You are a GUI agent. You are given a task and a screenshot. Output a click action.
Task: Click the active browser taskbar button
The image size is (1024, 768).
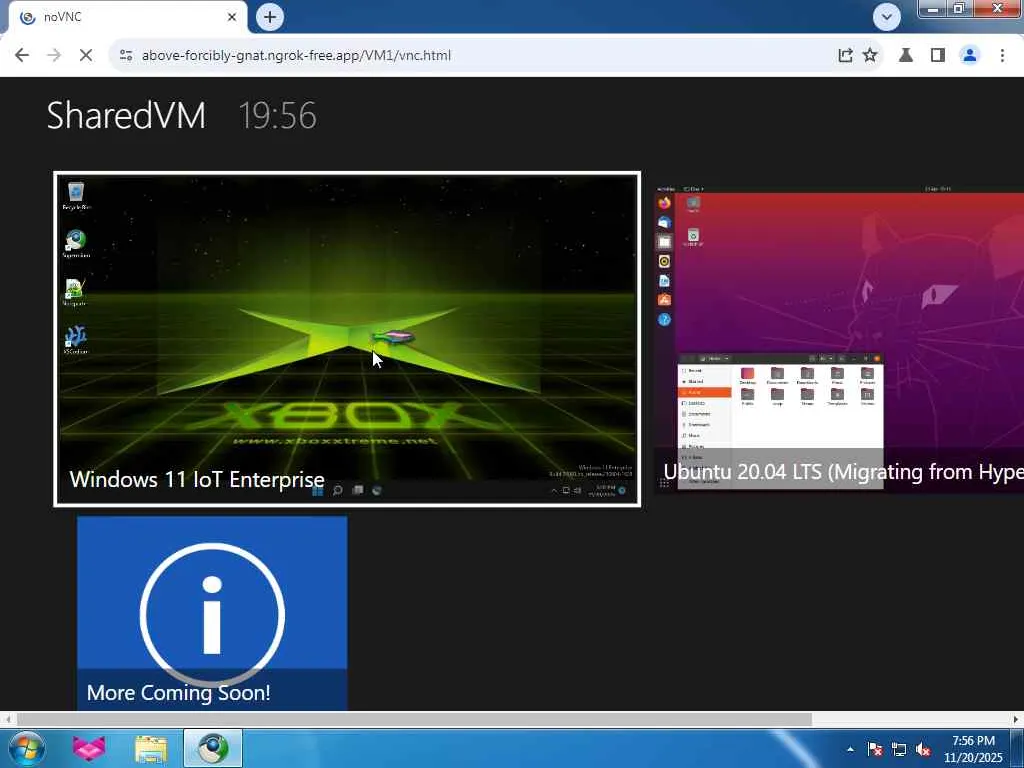point(213,748)
